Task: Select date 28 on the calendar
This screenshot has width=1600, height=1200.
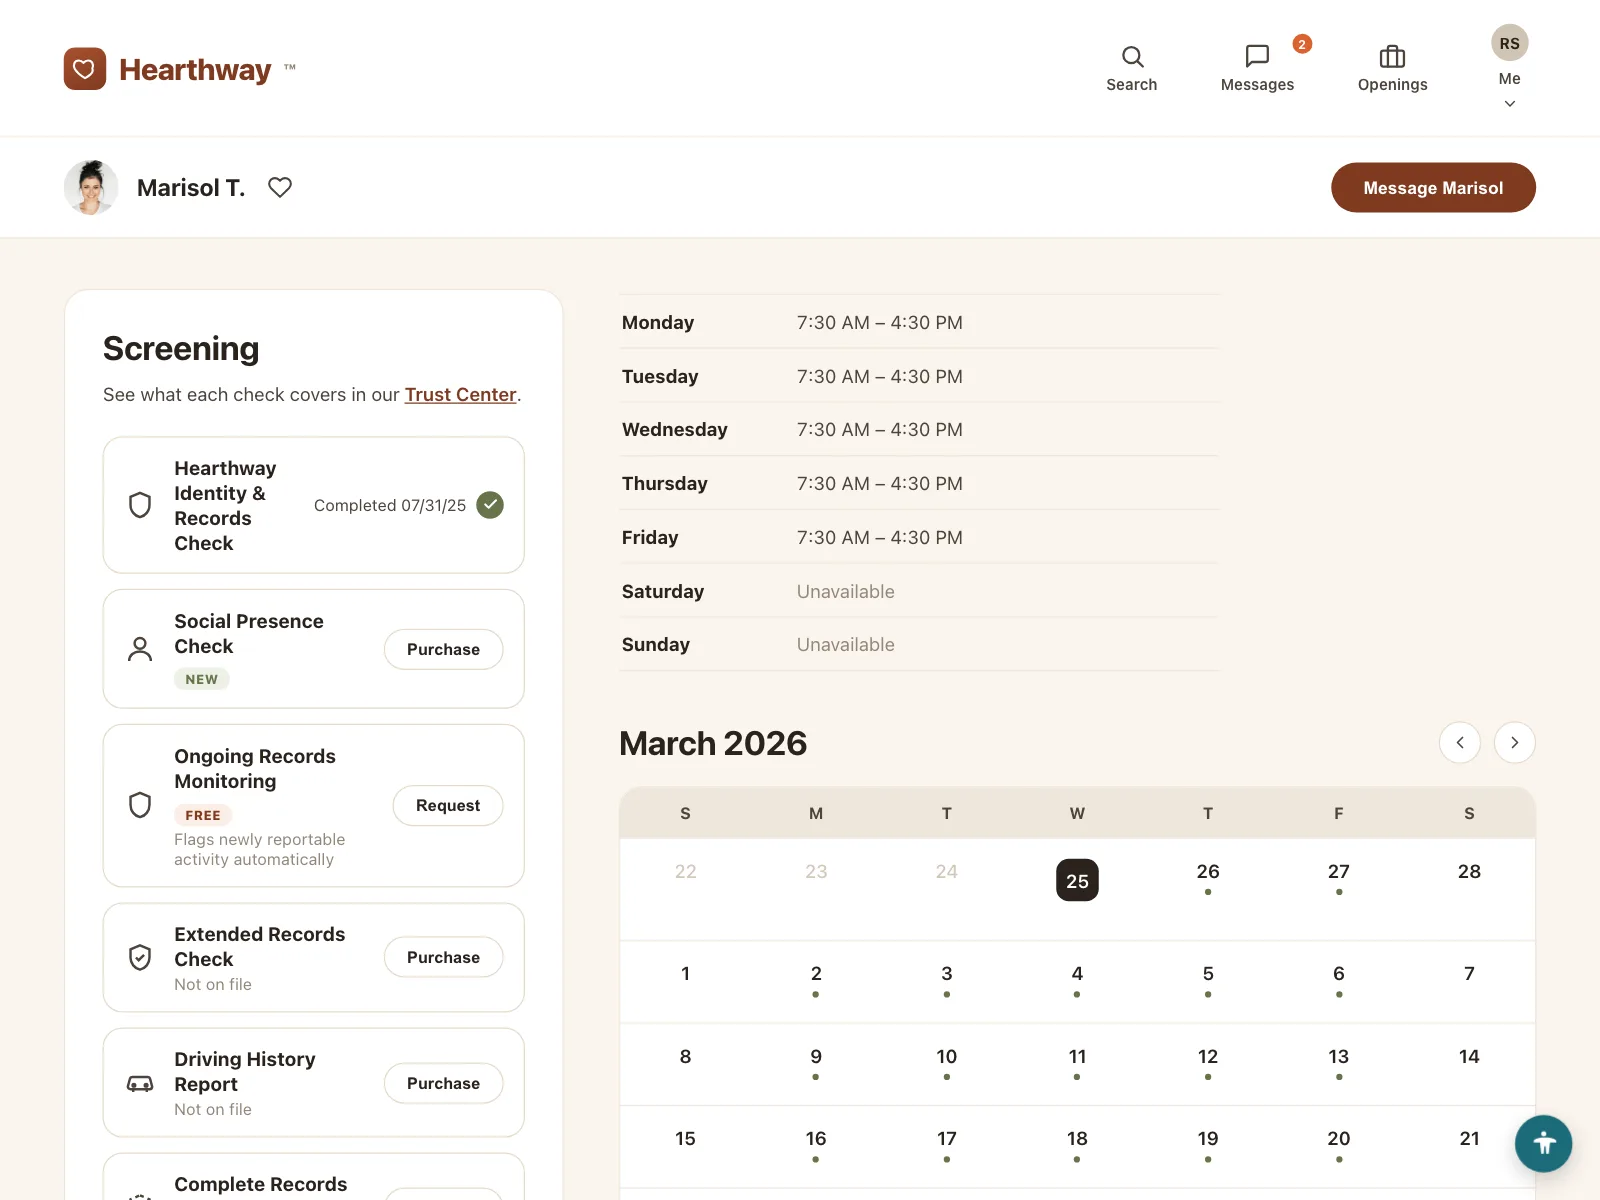Action: [x=1469, y=872]
